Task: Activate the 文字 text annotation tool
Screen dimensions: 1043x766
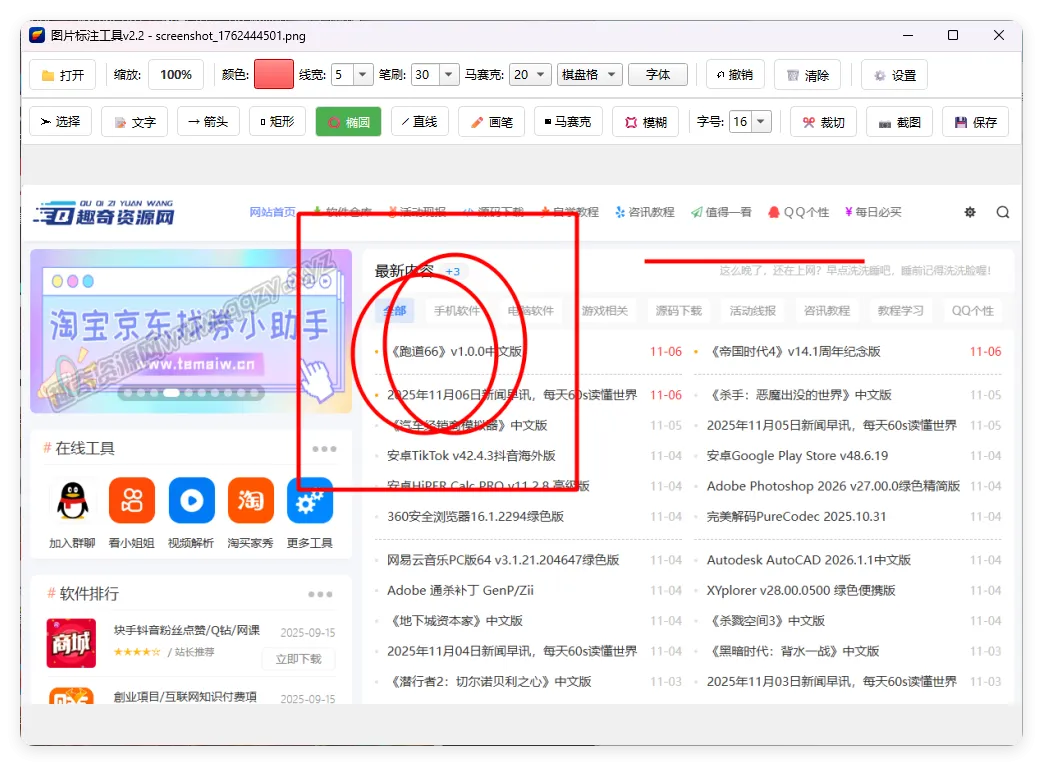Action: [x=134, y=121]
